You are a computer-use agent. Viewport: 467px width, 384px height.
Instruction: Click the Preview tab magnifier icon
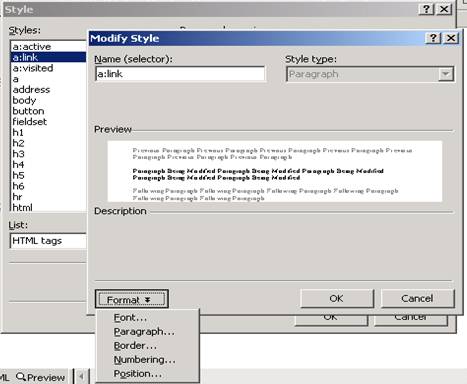[x=21, y=377]
